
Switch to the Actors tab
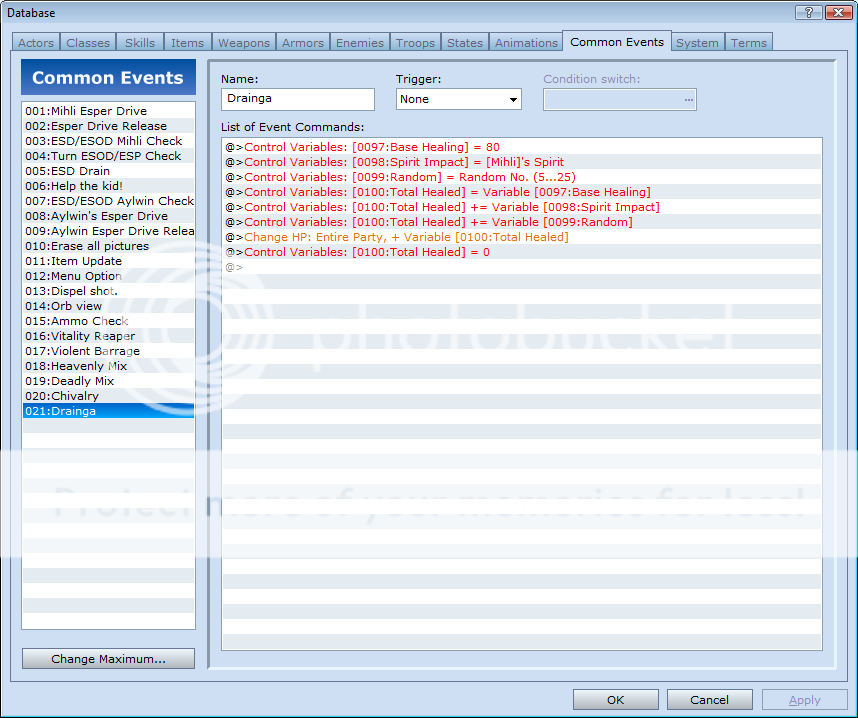36,43
